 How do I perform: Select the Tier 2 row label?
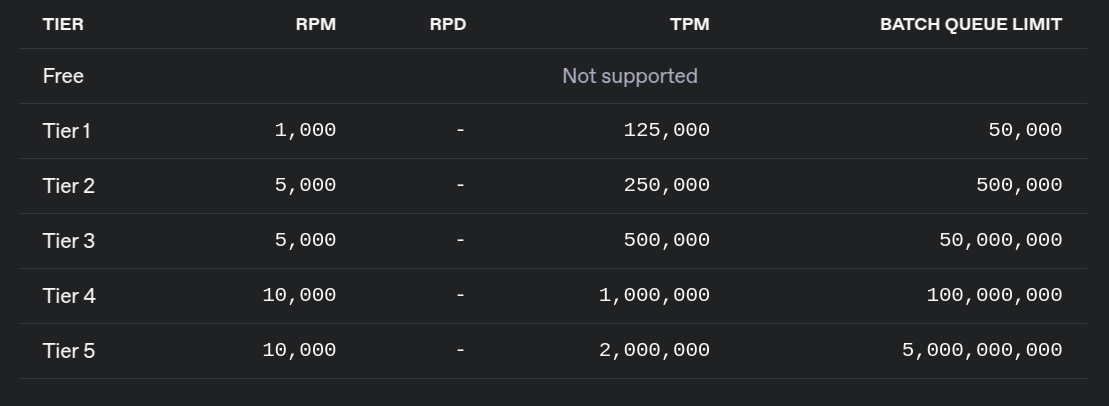[x=69, y=186]
